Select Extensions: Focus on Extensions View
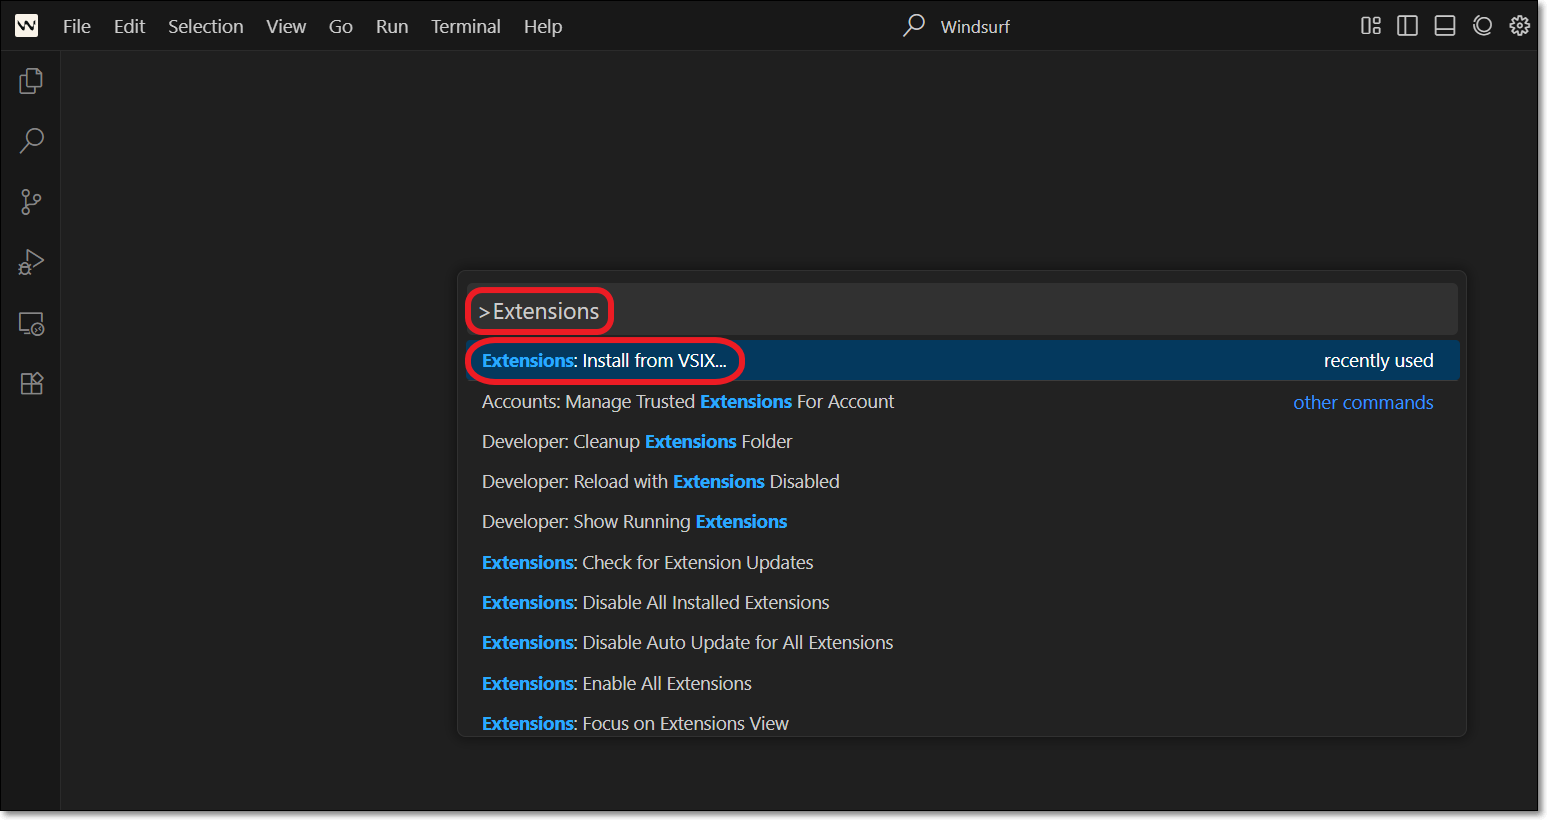1547x820 pixels. [x=962, y=721]
